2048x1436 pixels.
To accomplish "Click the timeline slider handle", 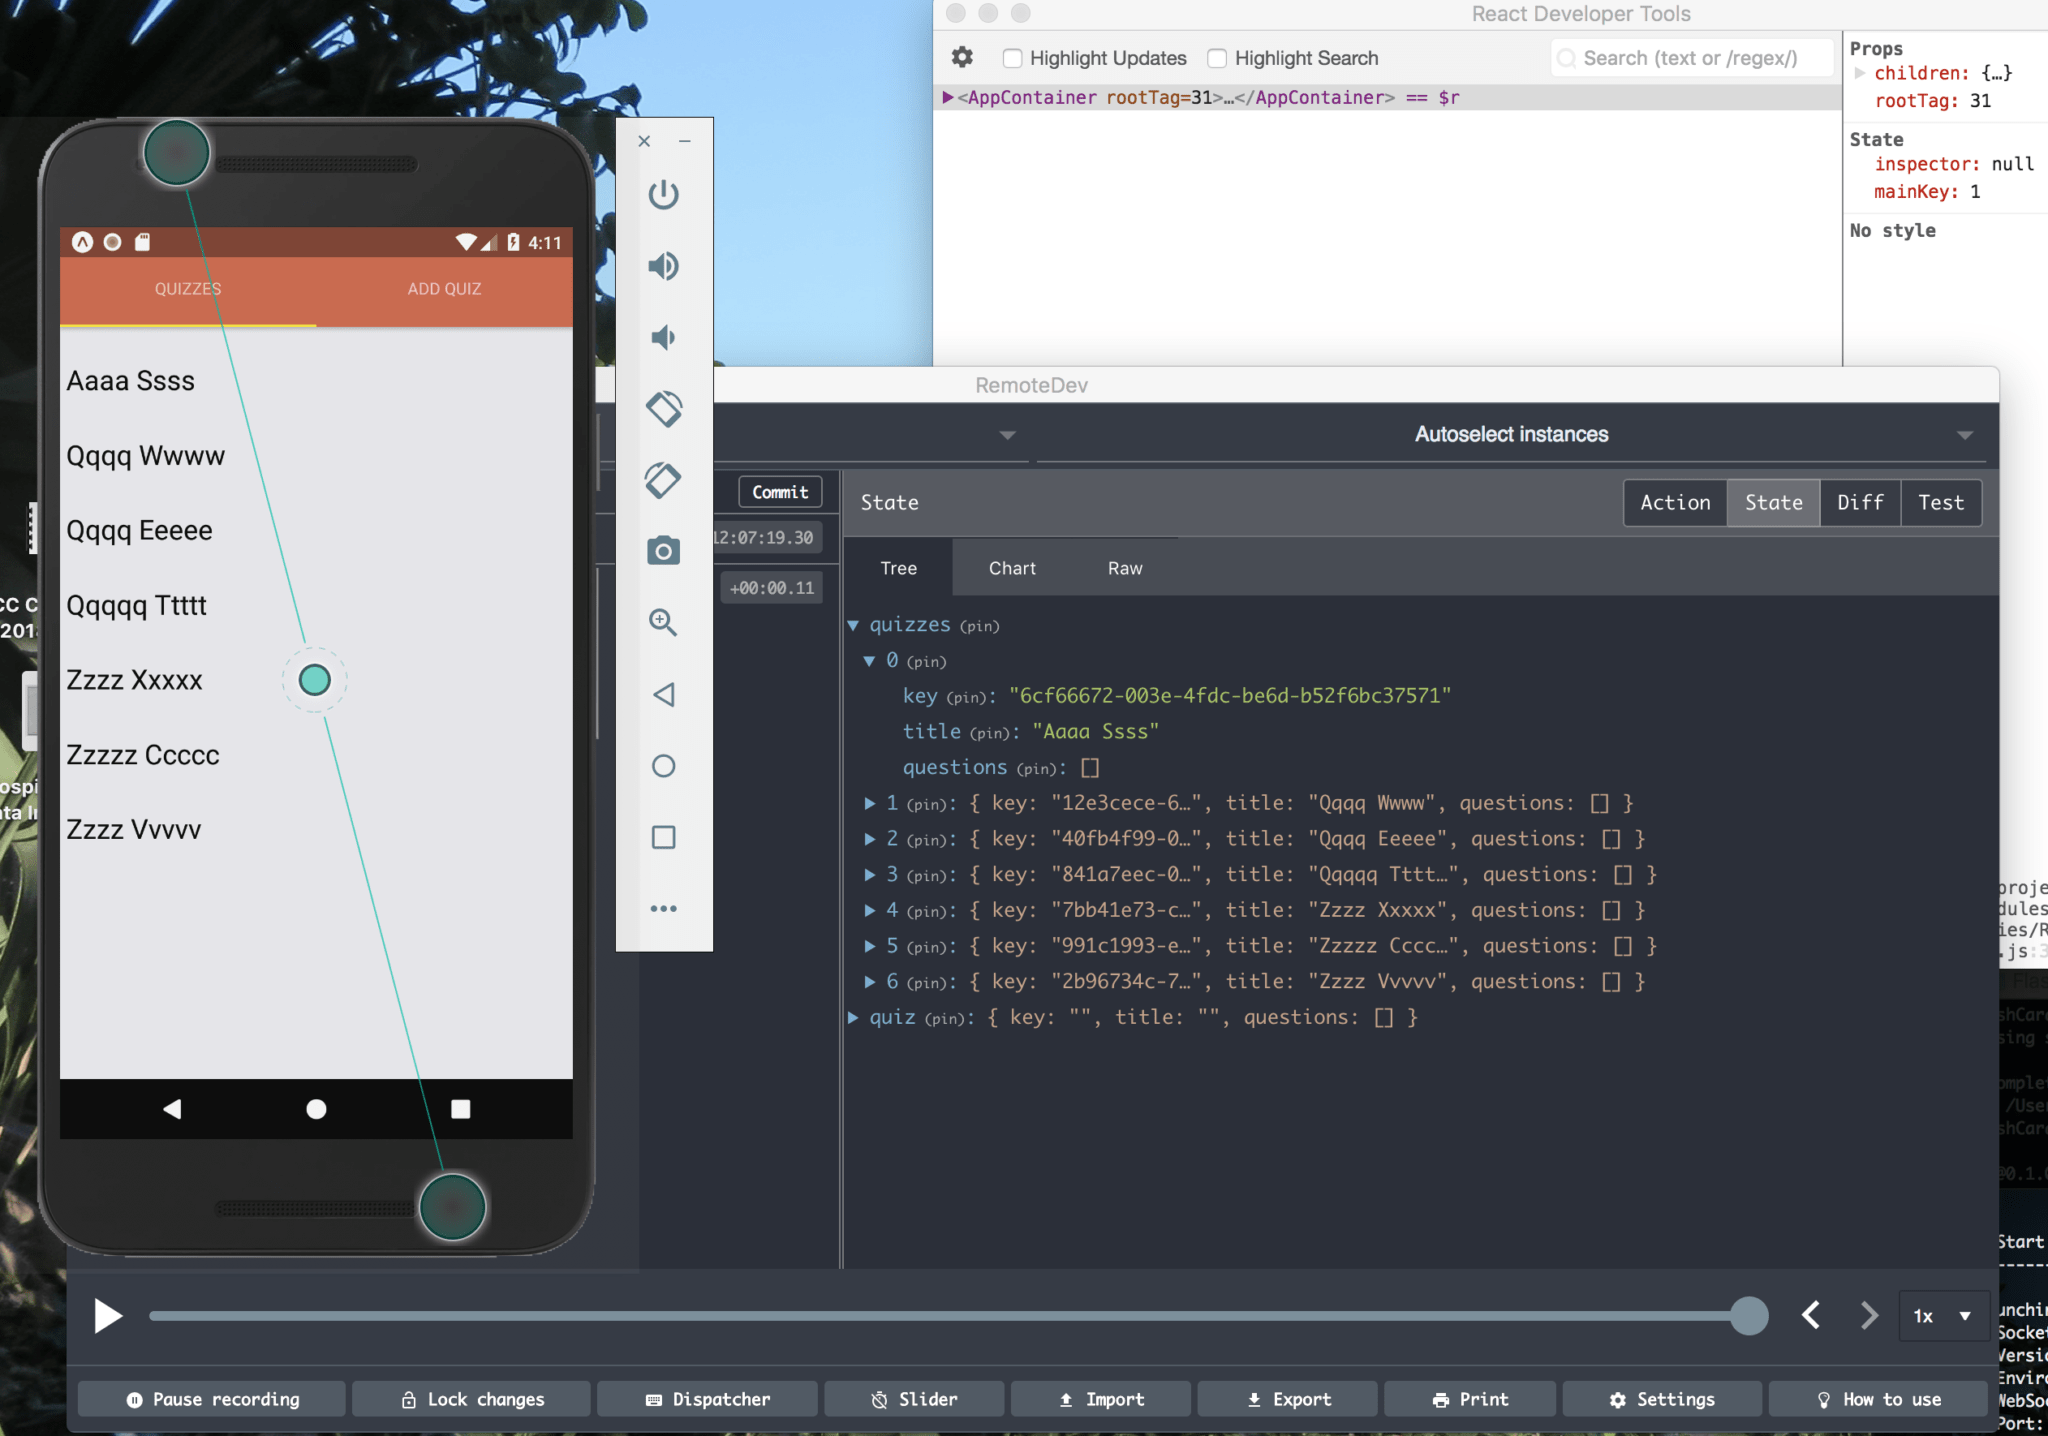I will pyautogui.click(x=1748, y=1315).
